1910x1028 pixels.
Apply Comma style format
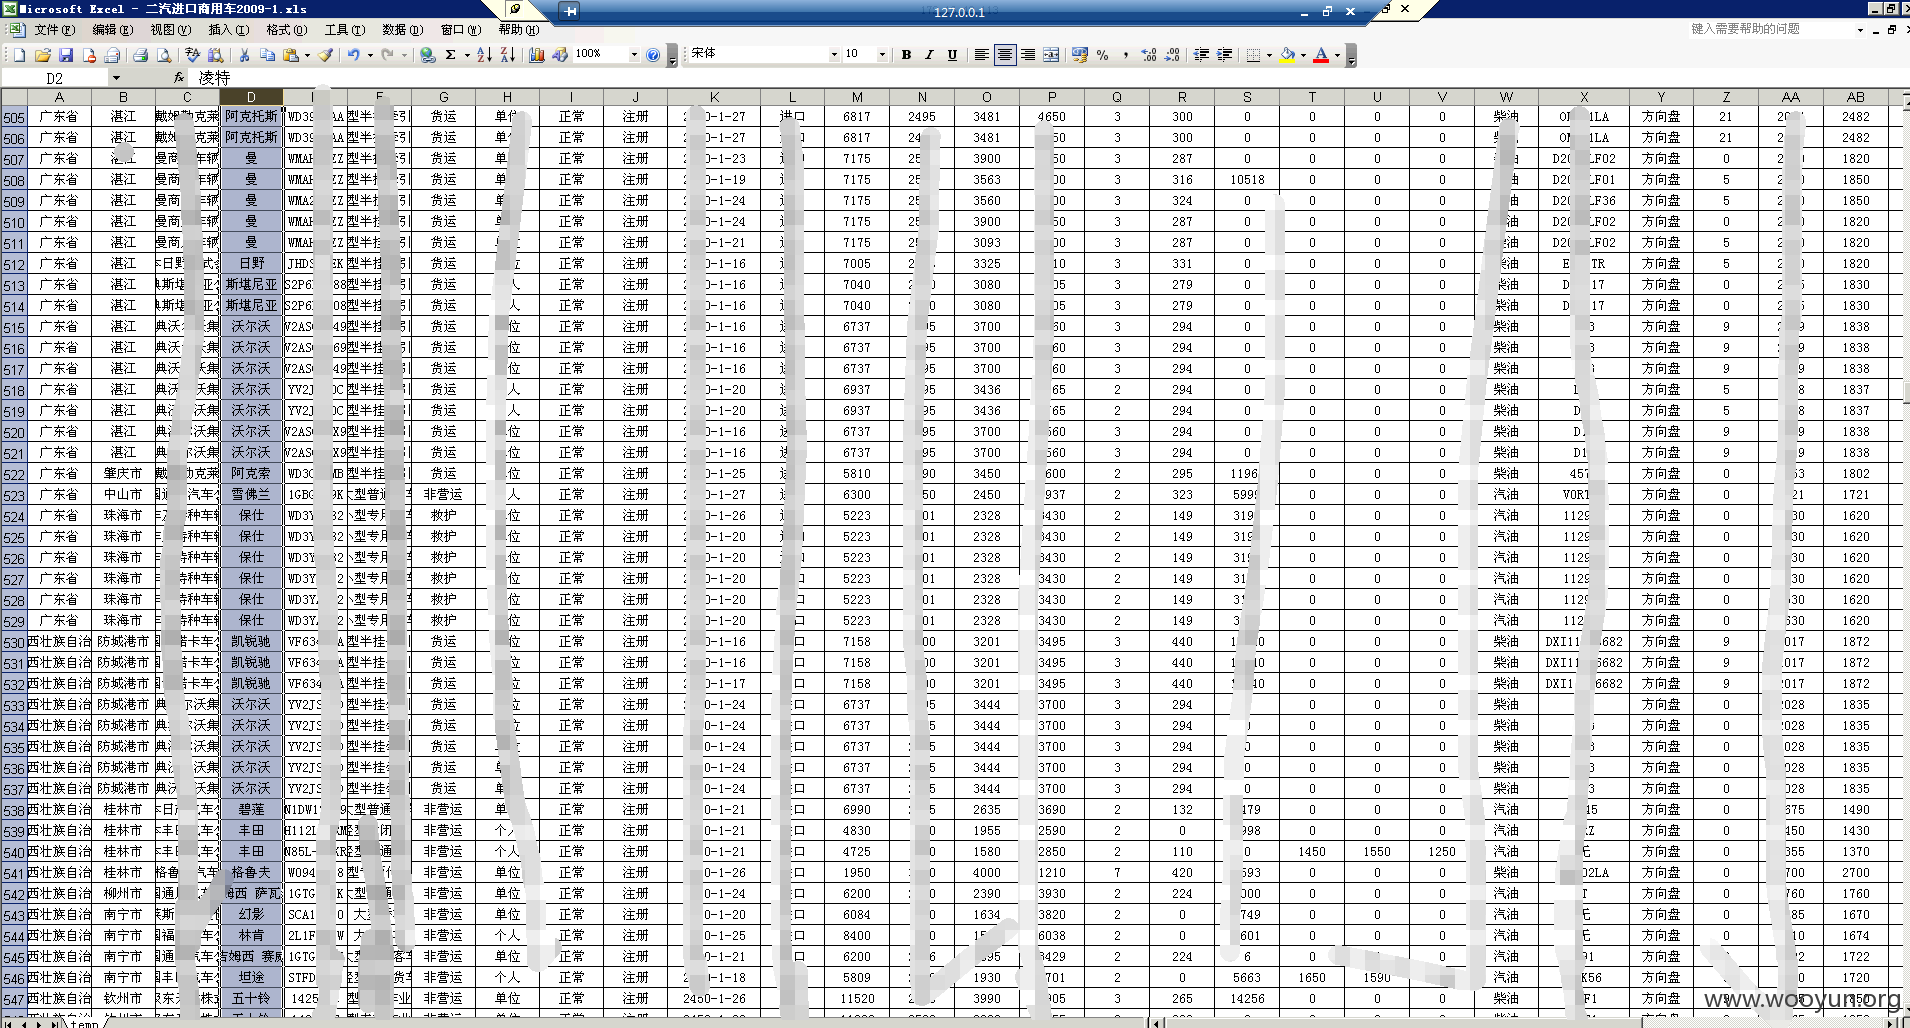(x=1126, y=55)
